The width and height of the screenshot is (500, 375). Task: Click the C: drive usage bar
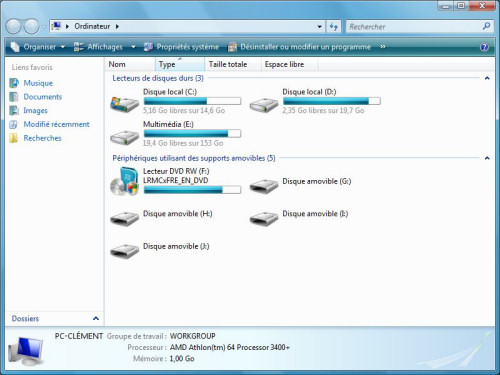192,101
